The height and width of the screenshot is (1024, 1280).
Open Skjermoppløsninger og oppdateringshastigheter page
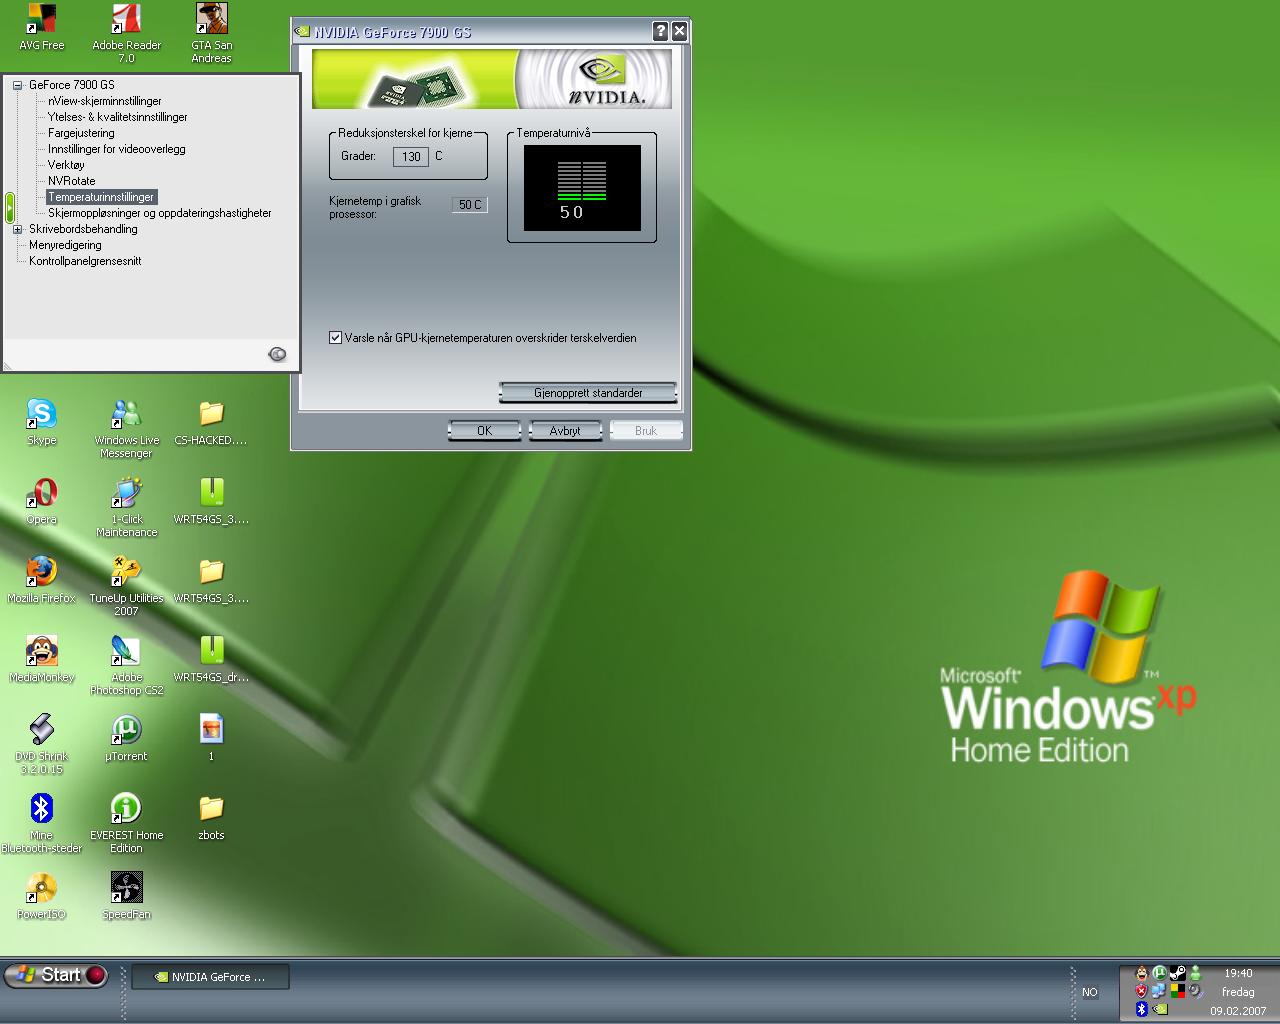coord(159,213)
